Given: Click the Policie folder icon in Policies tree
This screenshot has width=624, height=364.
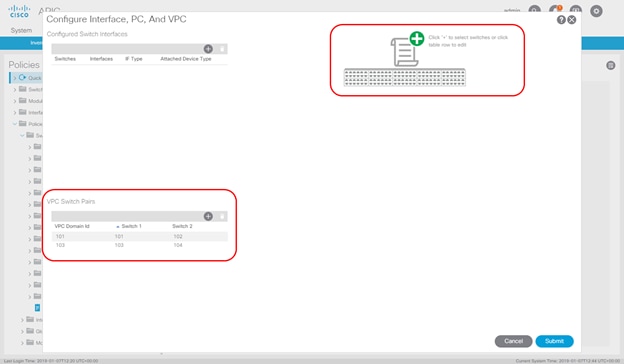Looking at the screenshot, I should 23,124.
